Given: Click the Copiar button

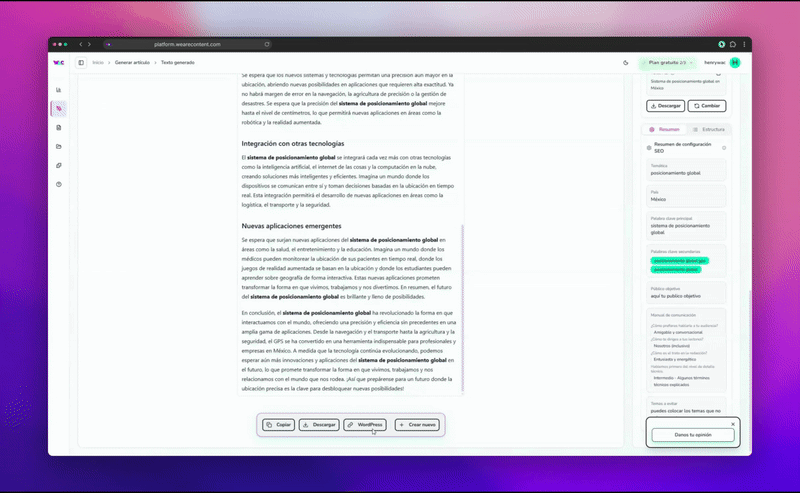Looking at the screenshot, I should point(279,425).
